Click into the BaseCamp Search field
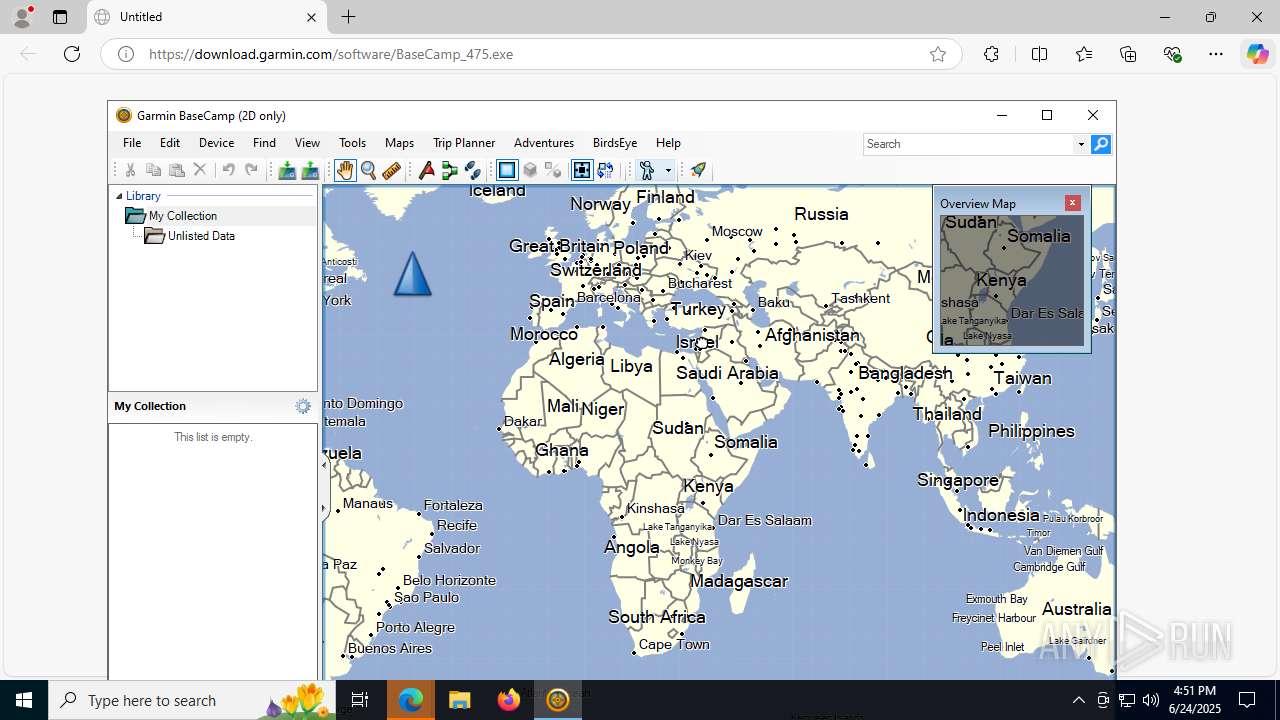Viewport: 1280px width, 720px height. (x=968, y=144)
